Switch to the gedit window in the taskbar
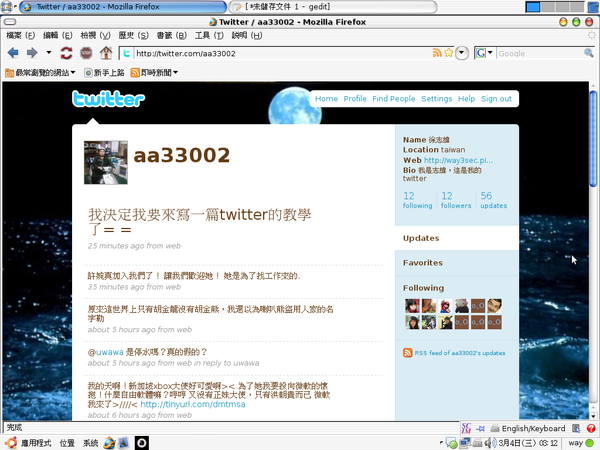The image size is (600, 450). 333,7
